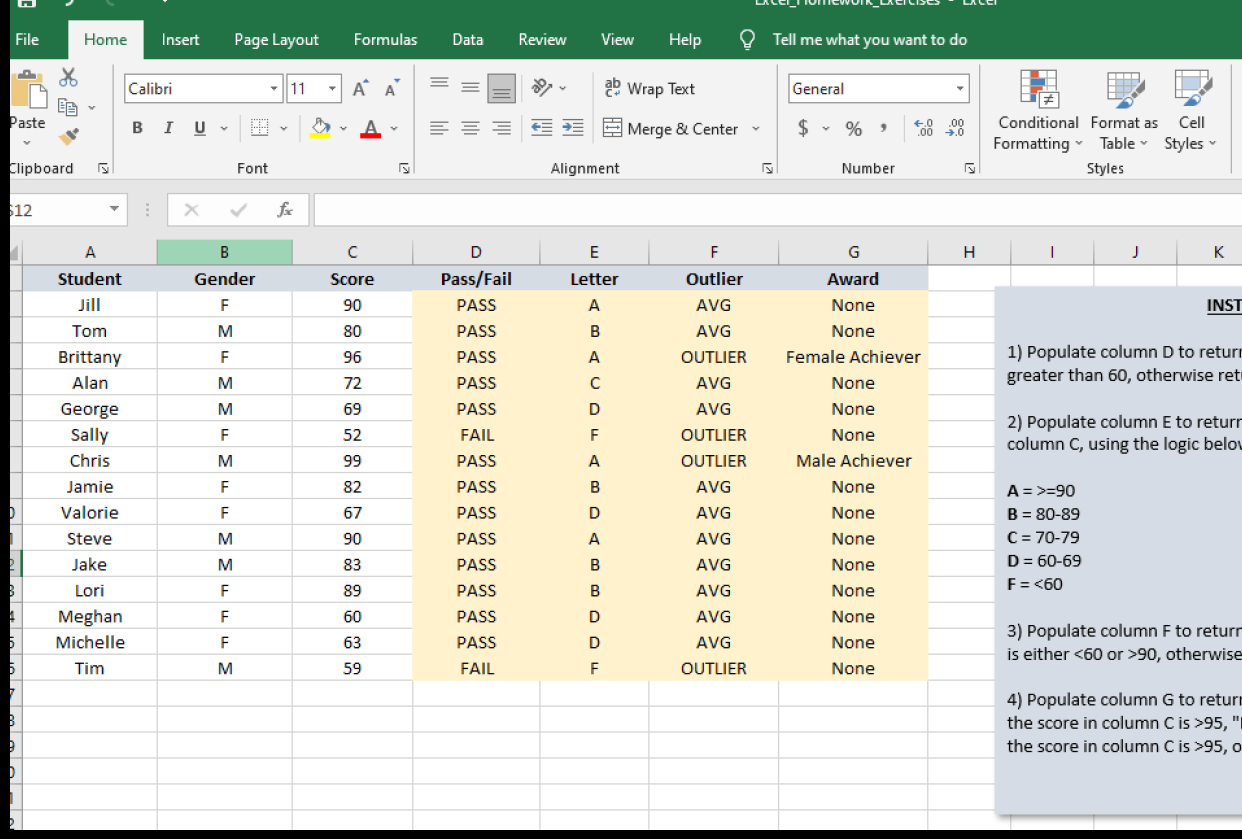Decrease the cell indent
Image resolution: width=1242 pixels, height=839 pixels.
542,128
